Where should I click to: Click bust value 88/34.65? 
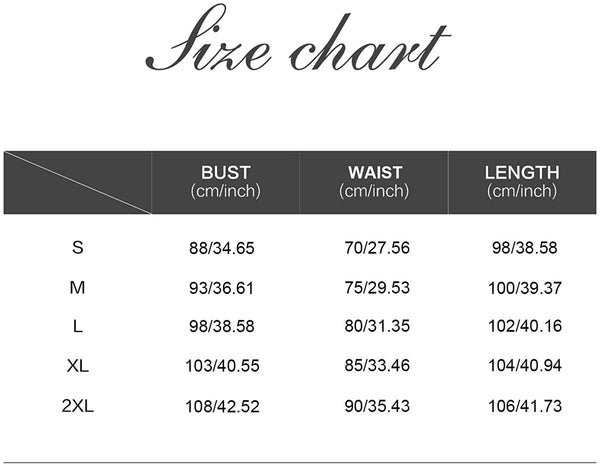tap(221, 248)
